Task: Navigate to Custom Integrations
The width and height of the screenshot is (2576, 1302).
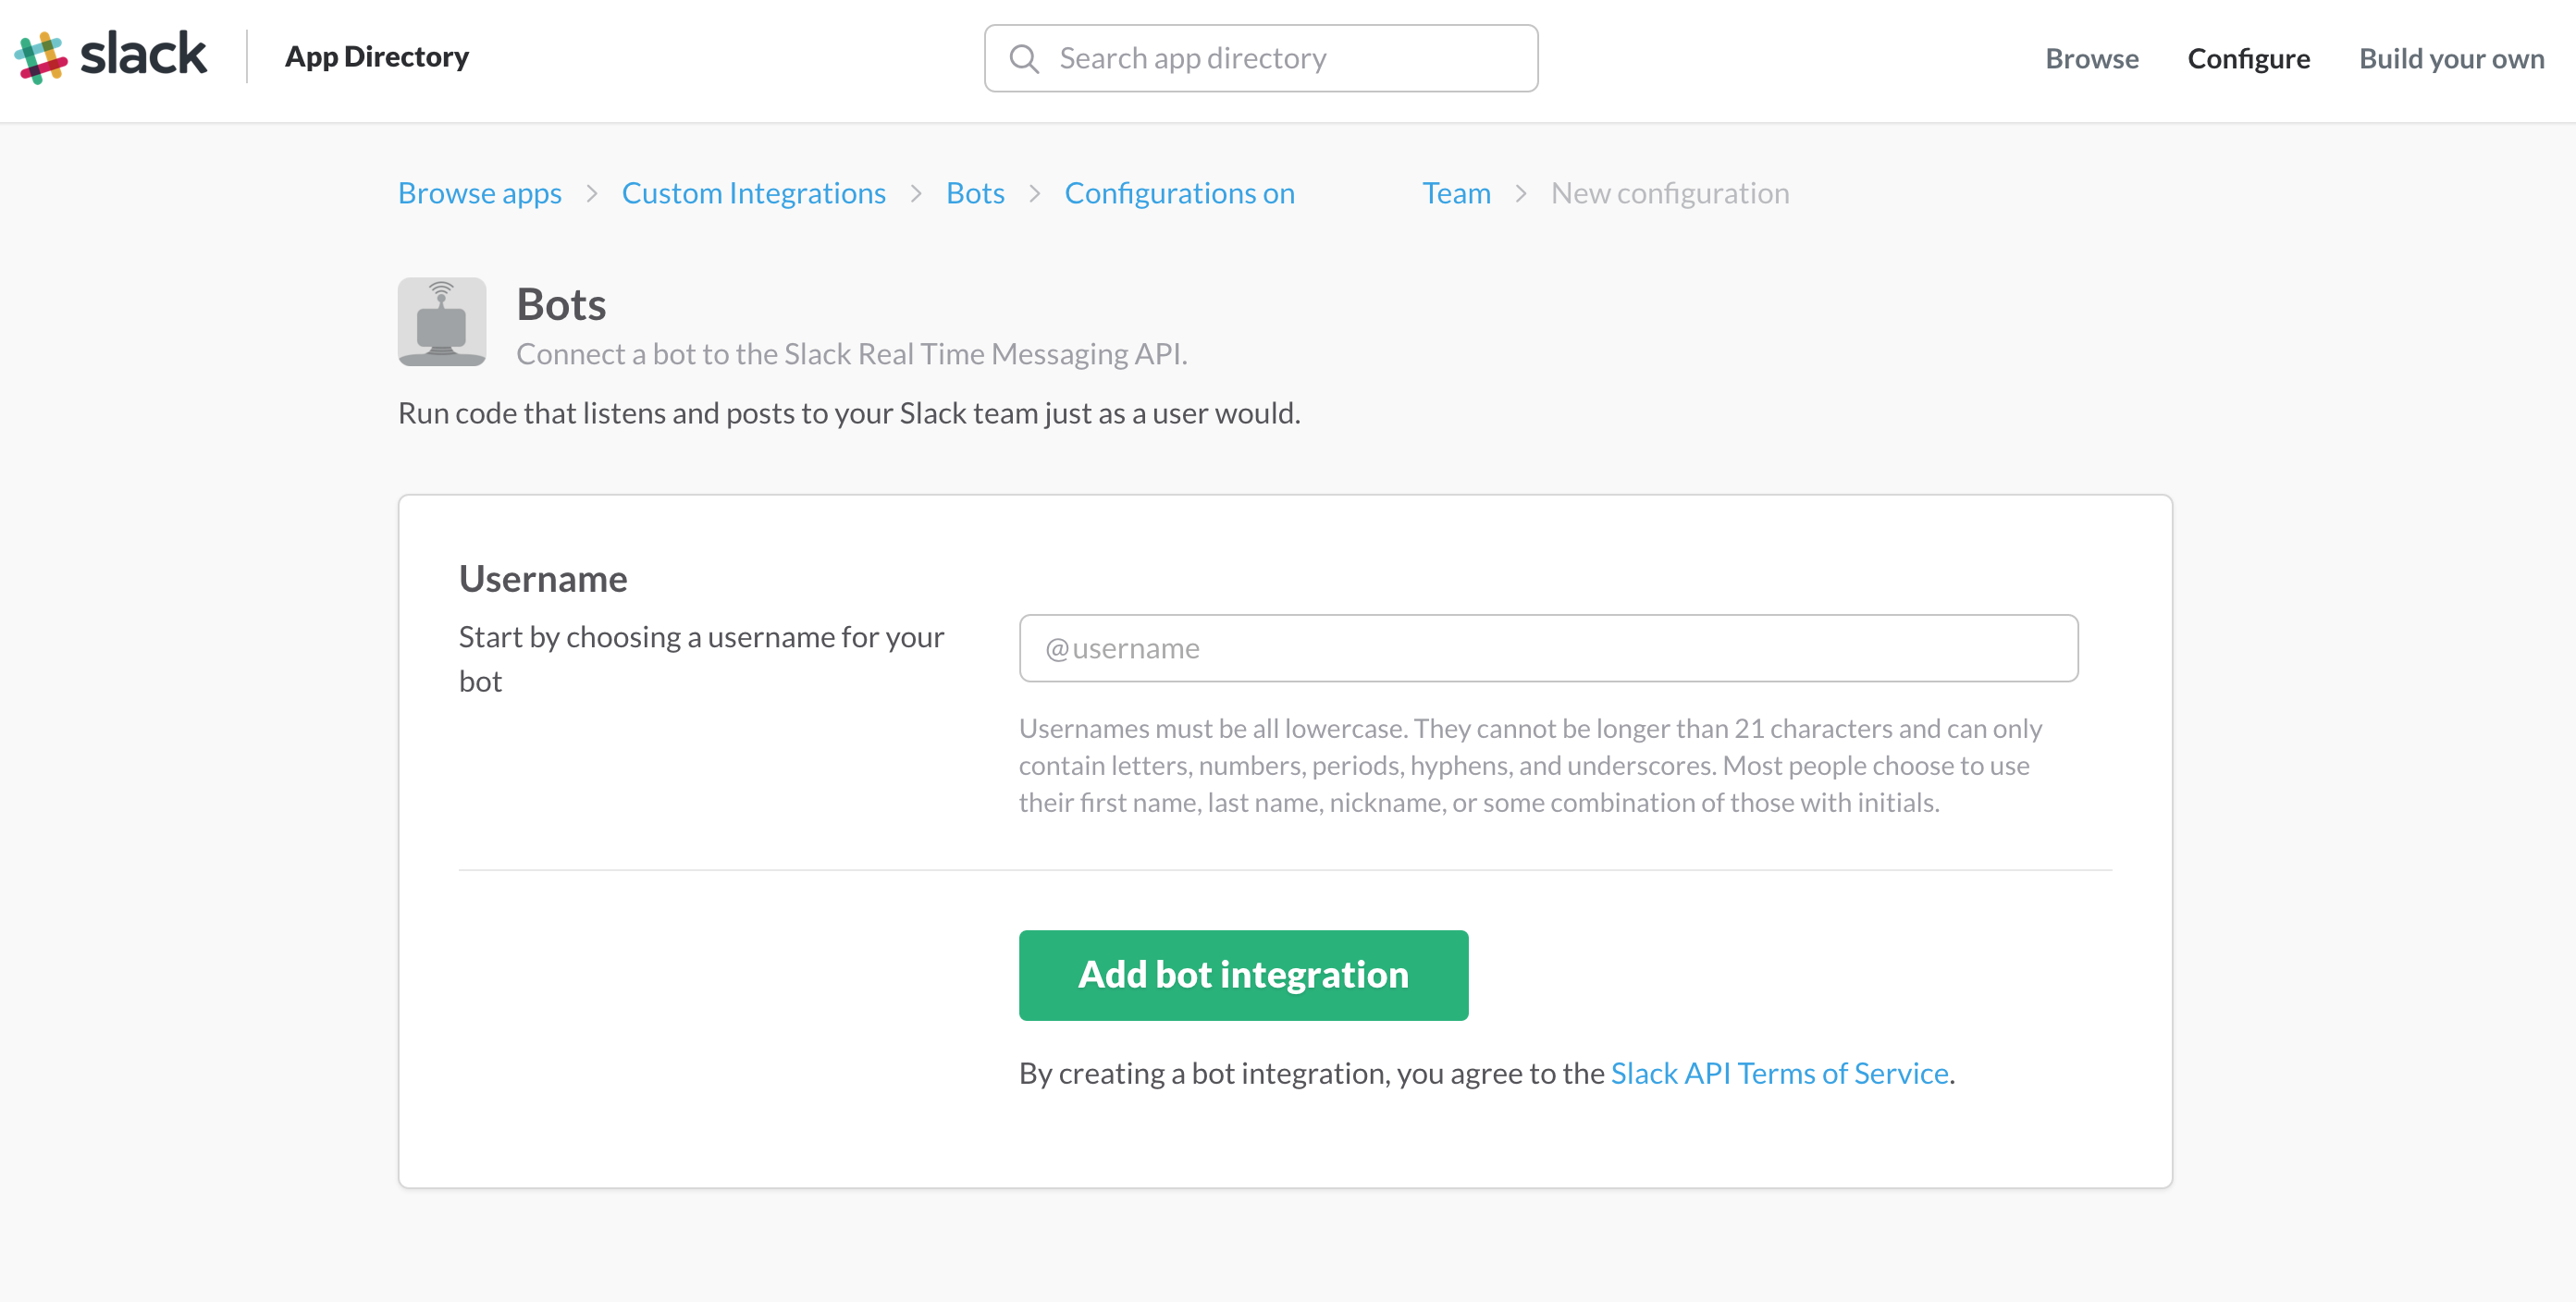Action: (x=753, y=193)
